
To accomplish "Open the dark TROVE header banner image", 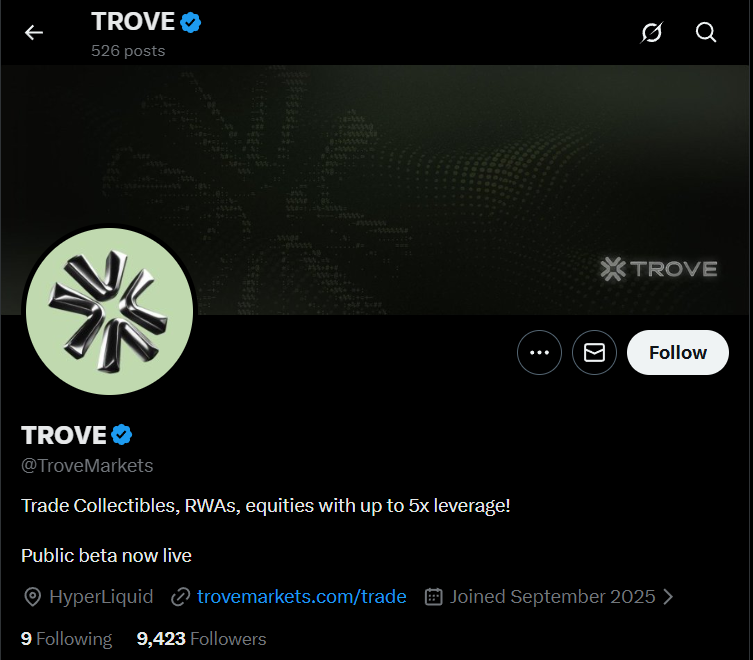I will point(376,190).
